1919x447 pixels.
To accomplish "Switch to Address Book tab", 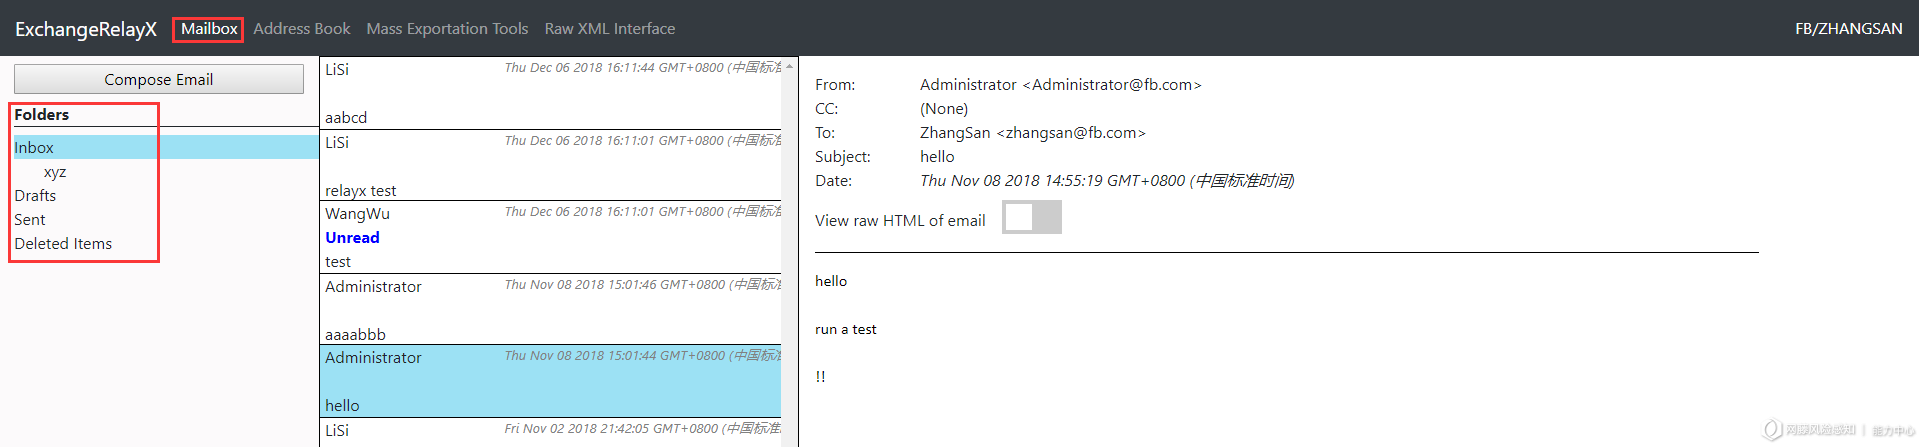I will click(x=302, y=29).
